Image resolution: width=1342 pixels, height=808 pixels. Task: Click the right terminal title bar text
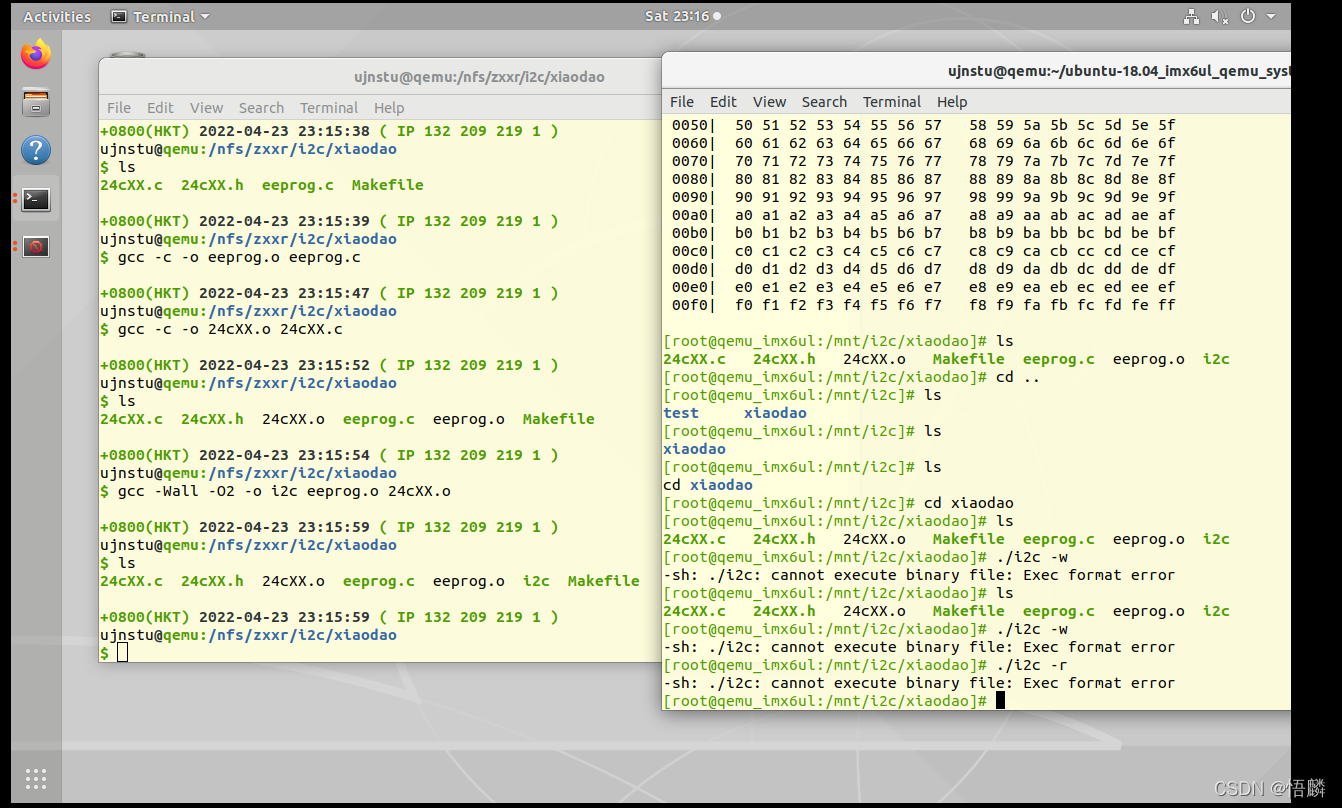pyautogui.click(x=1119, y=71)
